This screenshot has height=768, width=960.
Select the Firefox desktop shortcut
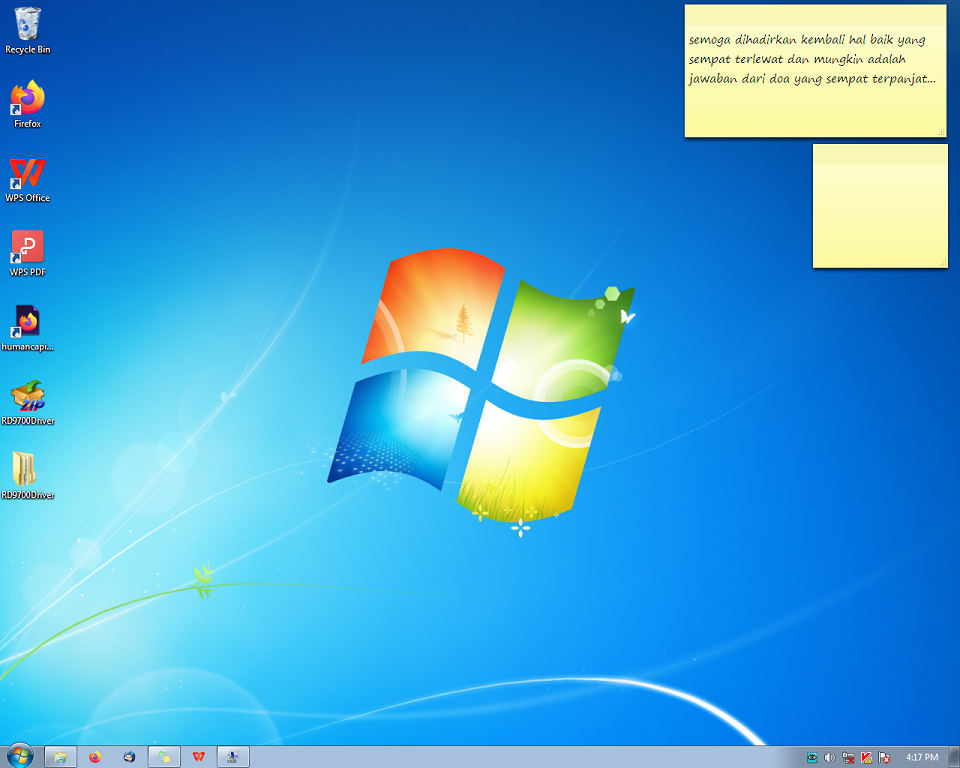[28, 104]
